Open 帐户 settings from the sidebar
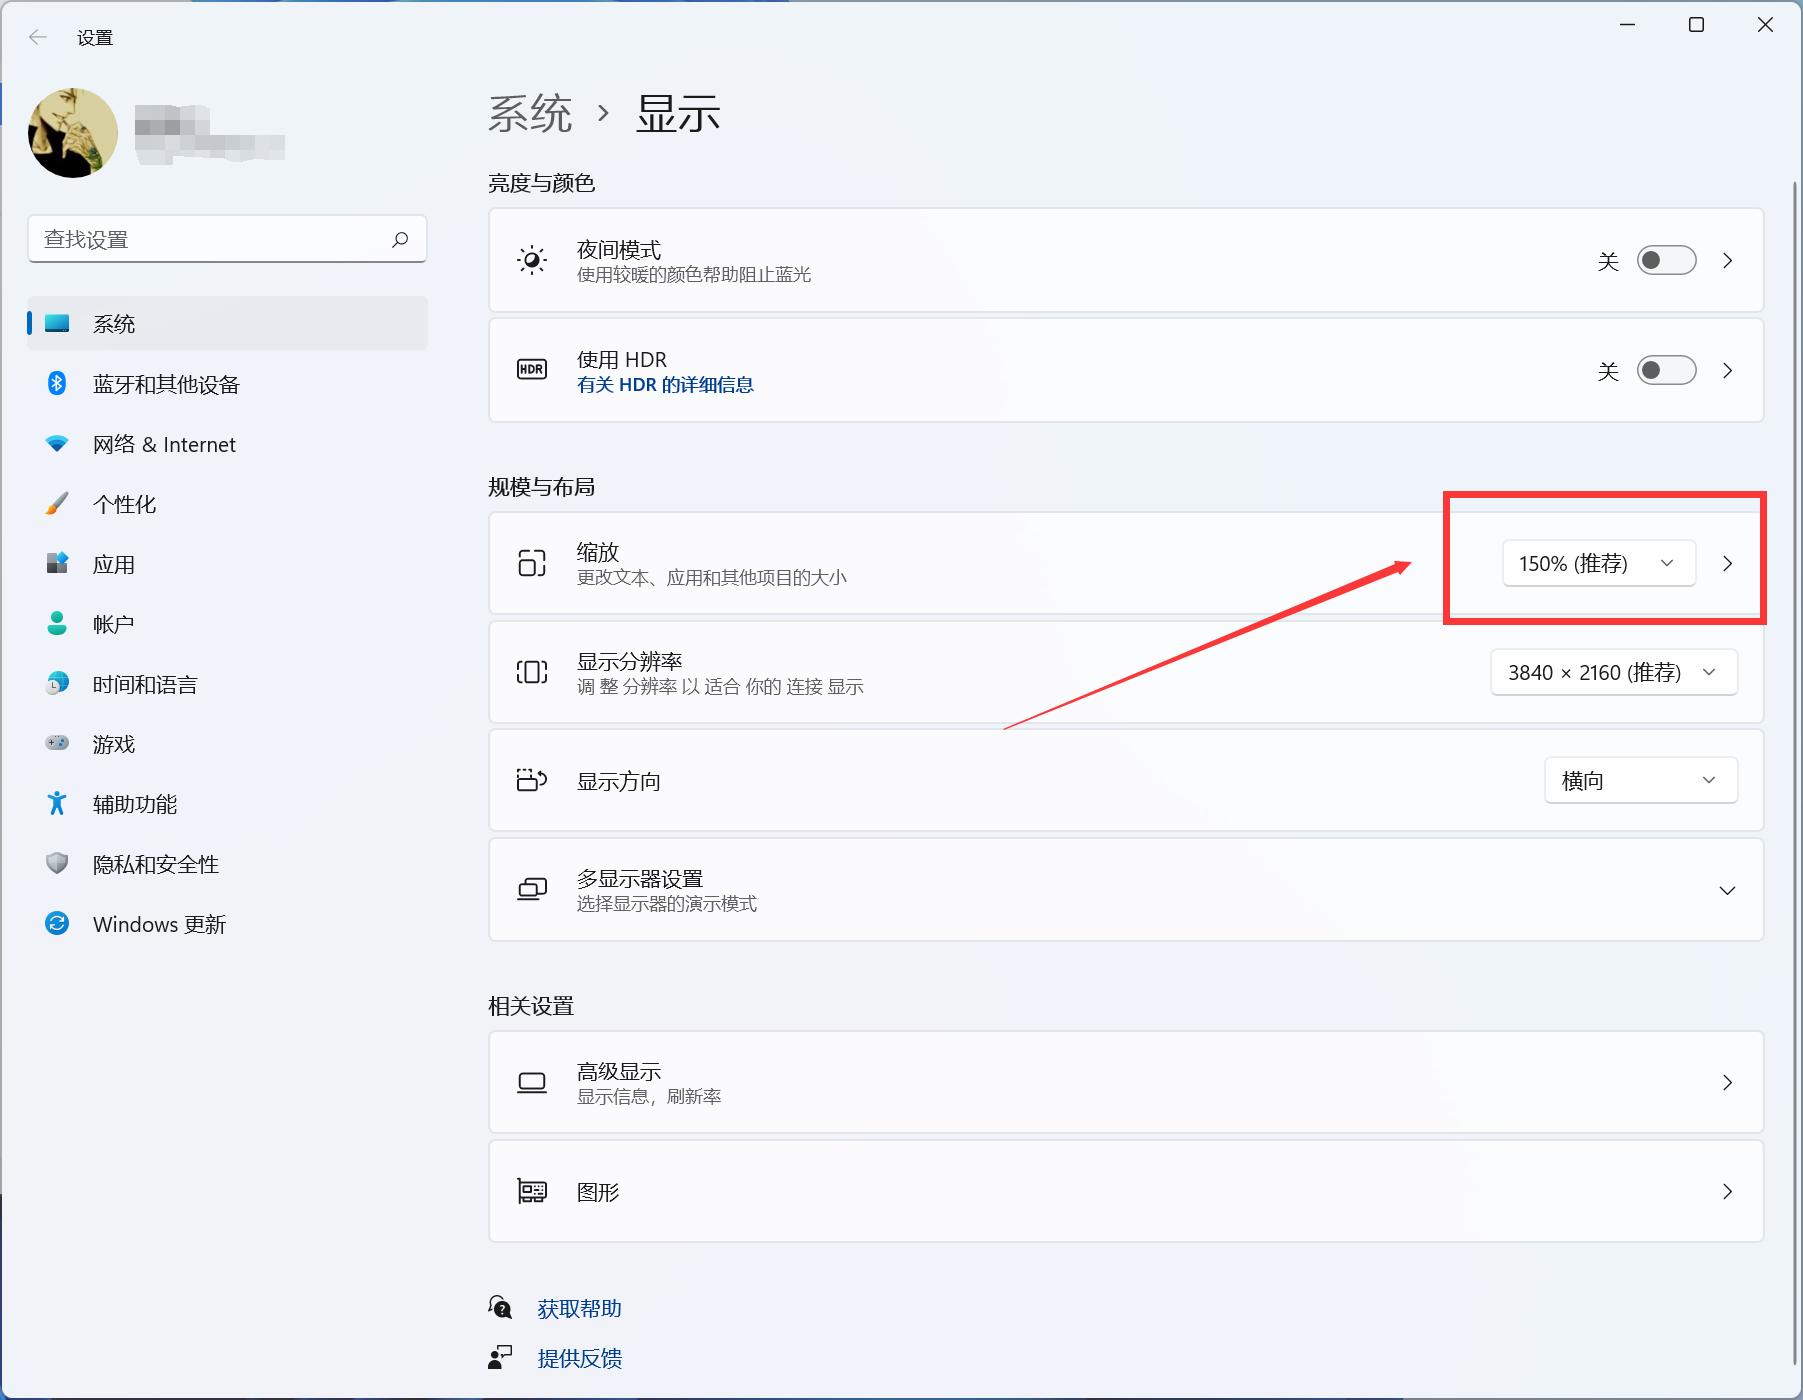Screen dimensions: 1803x1400 113,624
